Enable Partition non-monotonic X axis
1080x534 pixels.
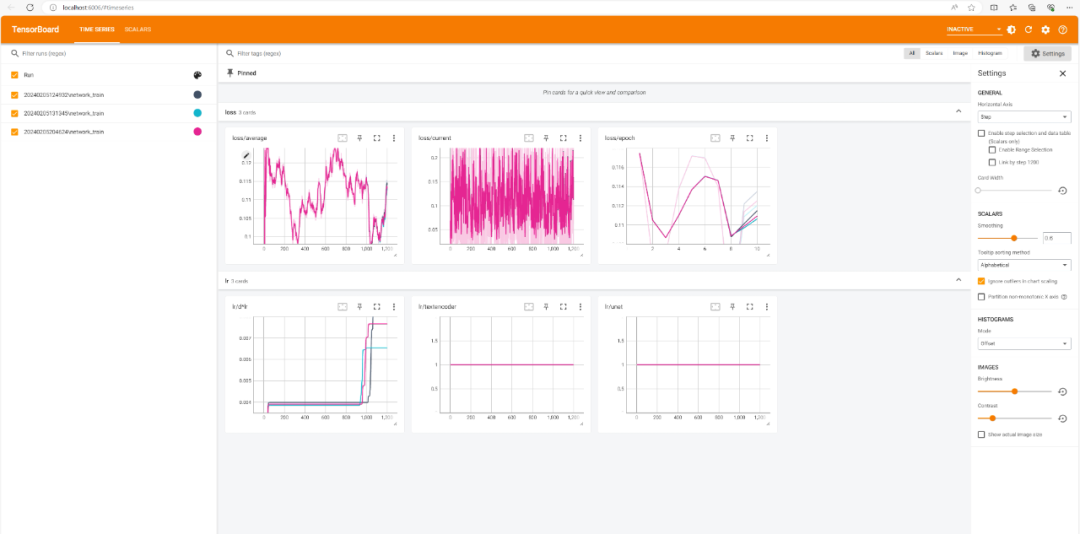tap(982, 297)
